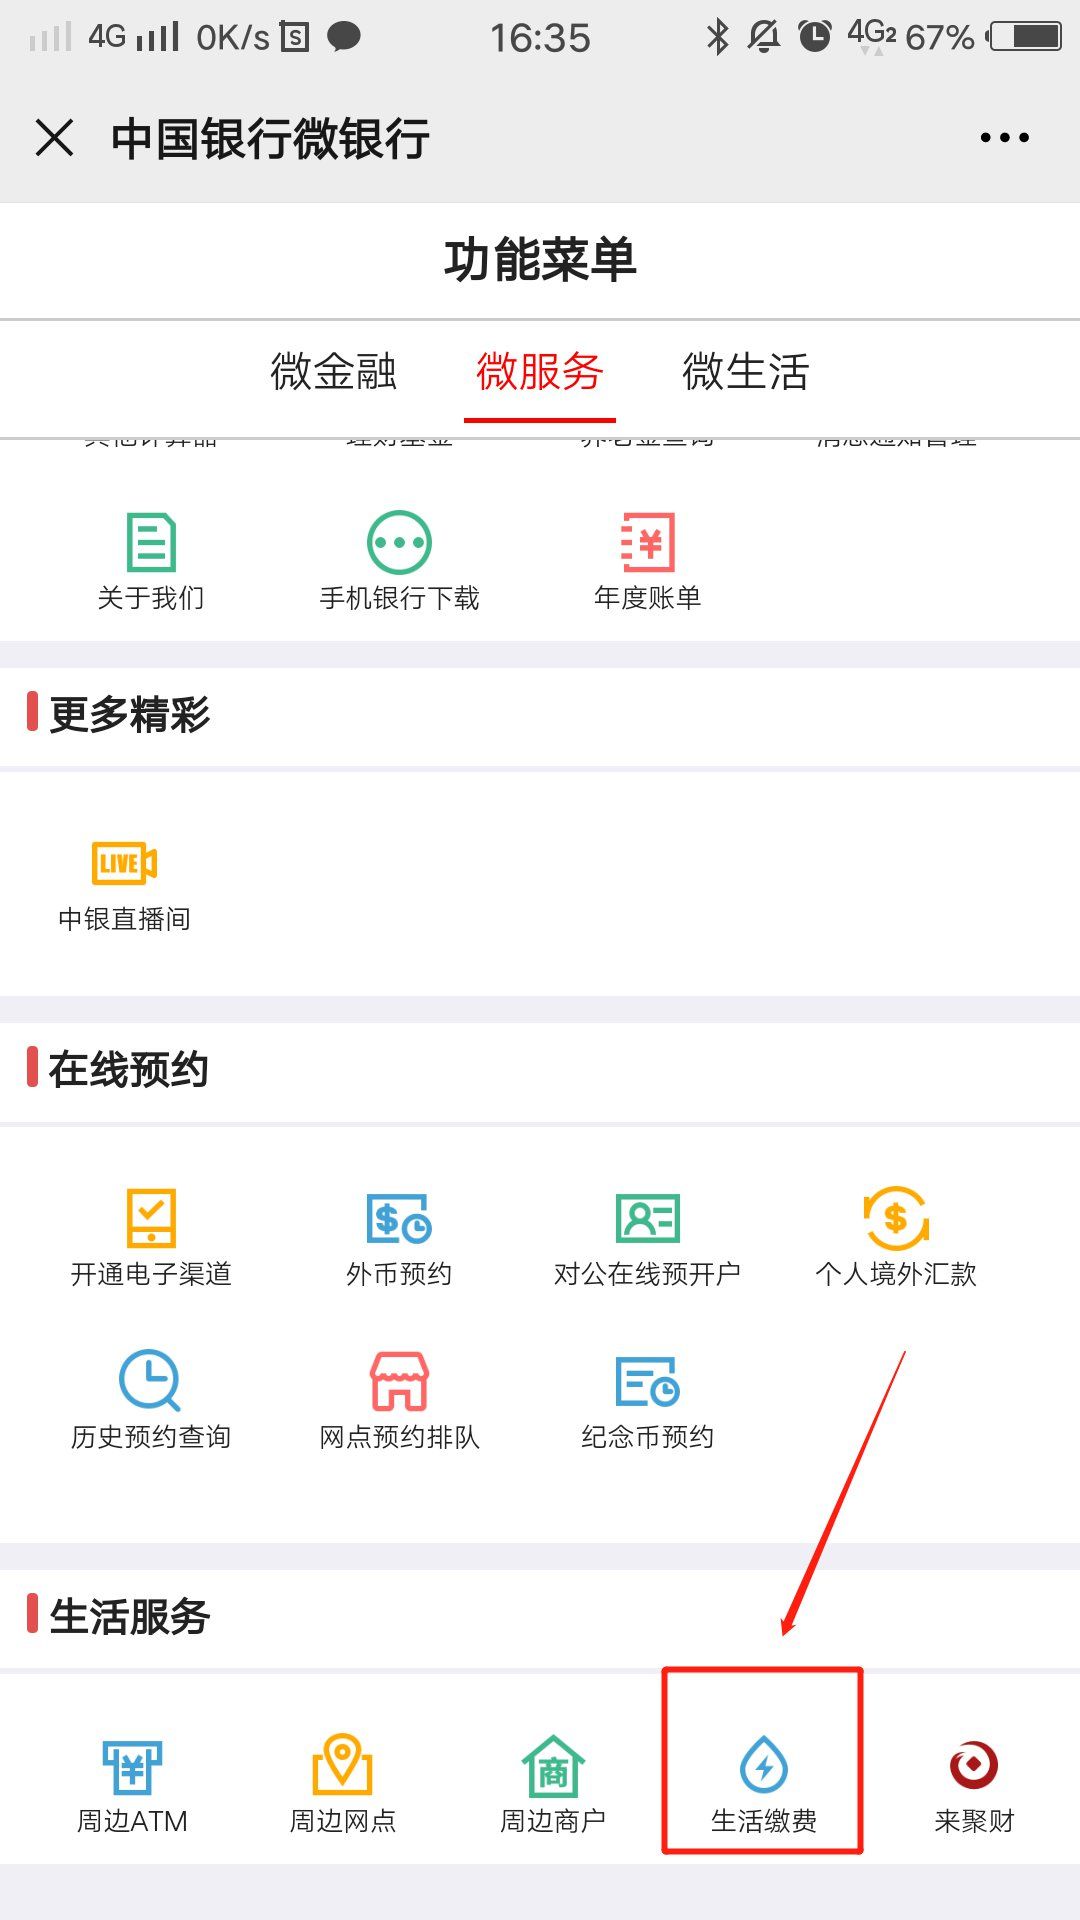Switch to the 微生活 tab

(746, 371)
